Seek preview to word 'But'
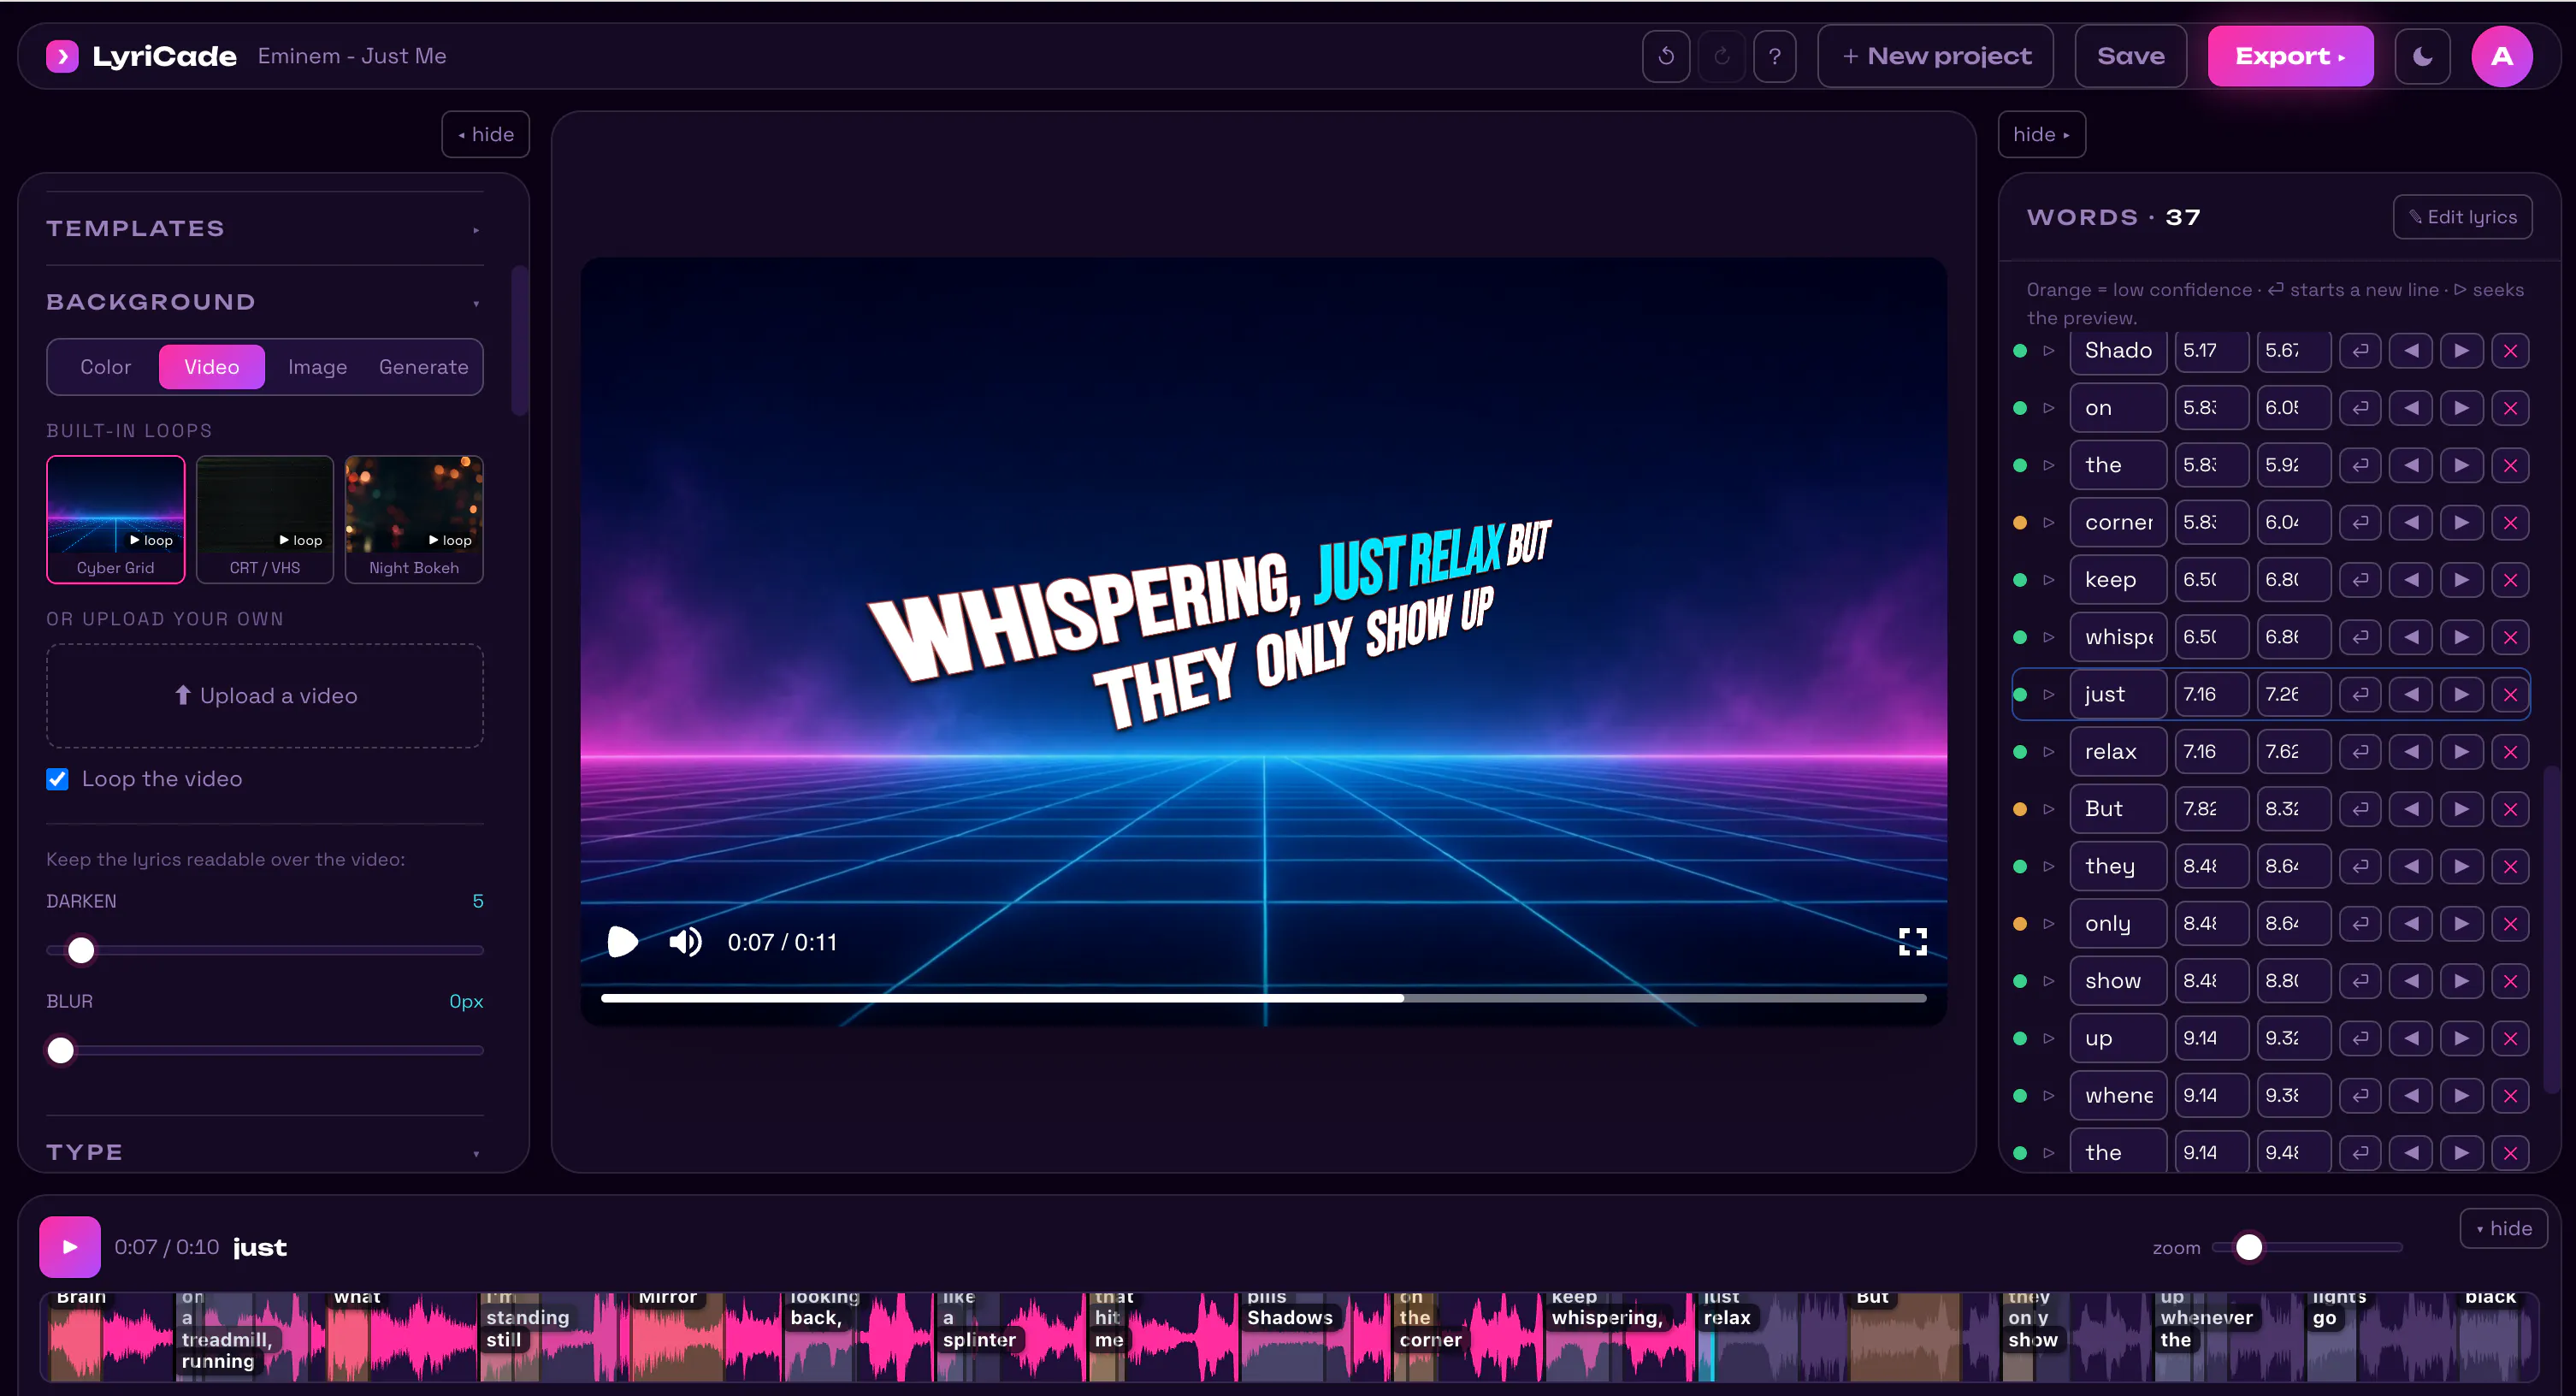The image size is (2576, 1396). 2049,808
